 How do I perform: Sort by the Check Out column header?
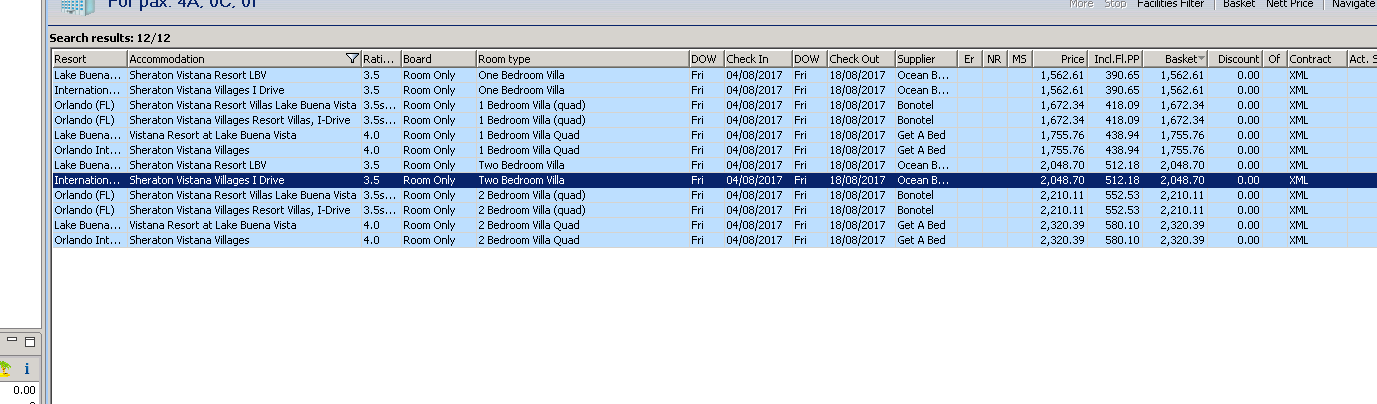pos(860,59)
